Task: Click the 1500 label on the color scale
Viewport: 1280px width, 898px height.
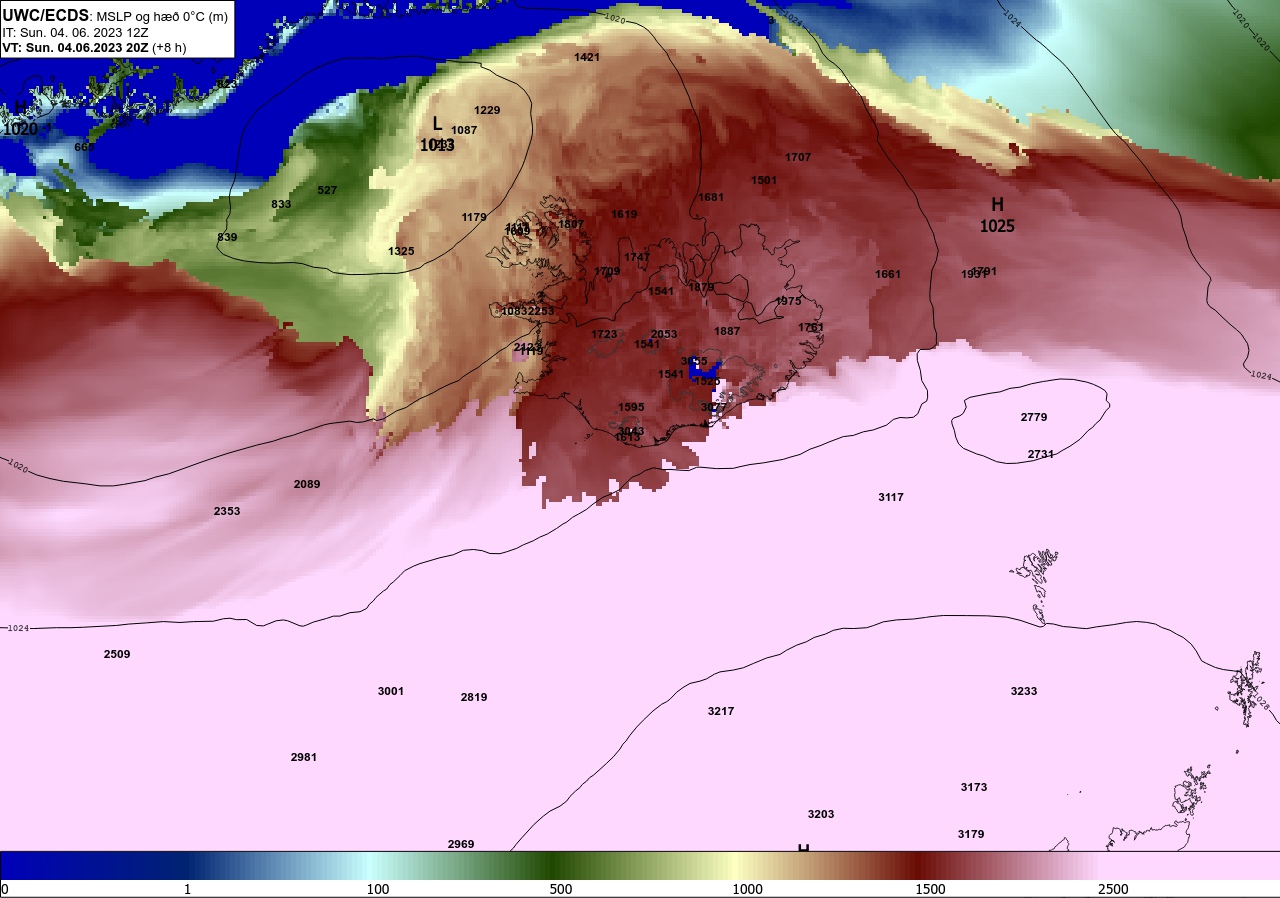Action: point(930,889)
